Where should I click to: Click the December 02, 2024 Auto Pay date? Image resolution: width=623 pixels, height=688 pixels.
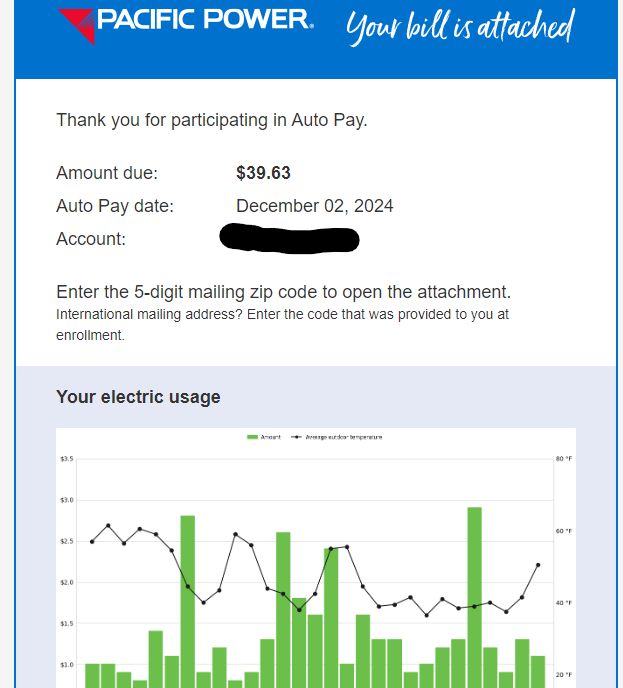(x=314, y=206)
